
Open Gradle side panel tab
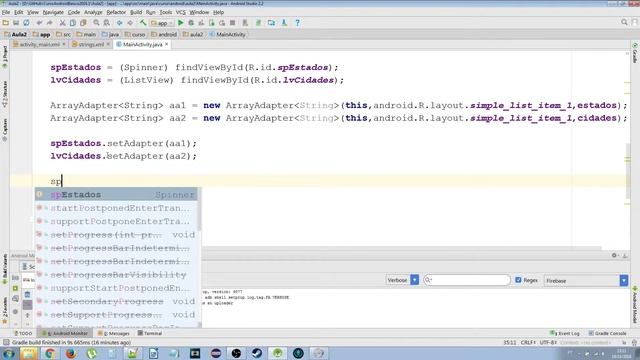click(x=635, y=53)
